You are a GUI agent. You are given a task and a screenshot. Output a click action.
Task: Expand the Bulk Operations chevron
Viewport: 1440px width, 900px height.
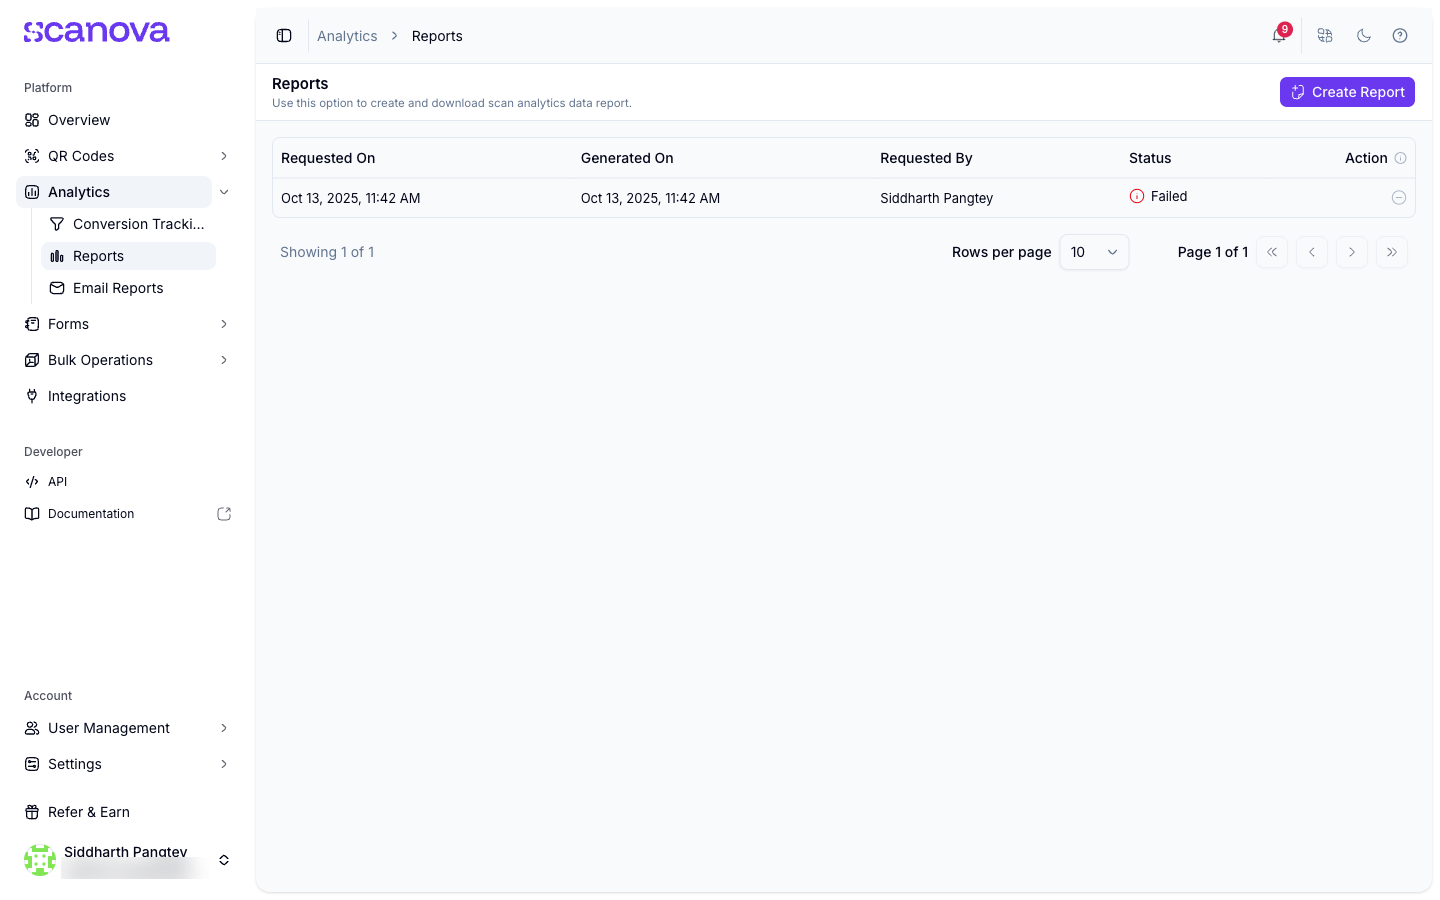click(x=224, y=360)
